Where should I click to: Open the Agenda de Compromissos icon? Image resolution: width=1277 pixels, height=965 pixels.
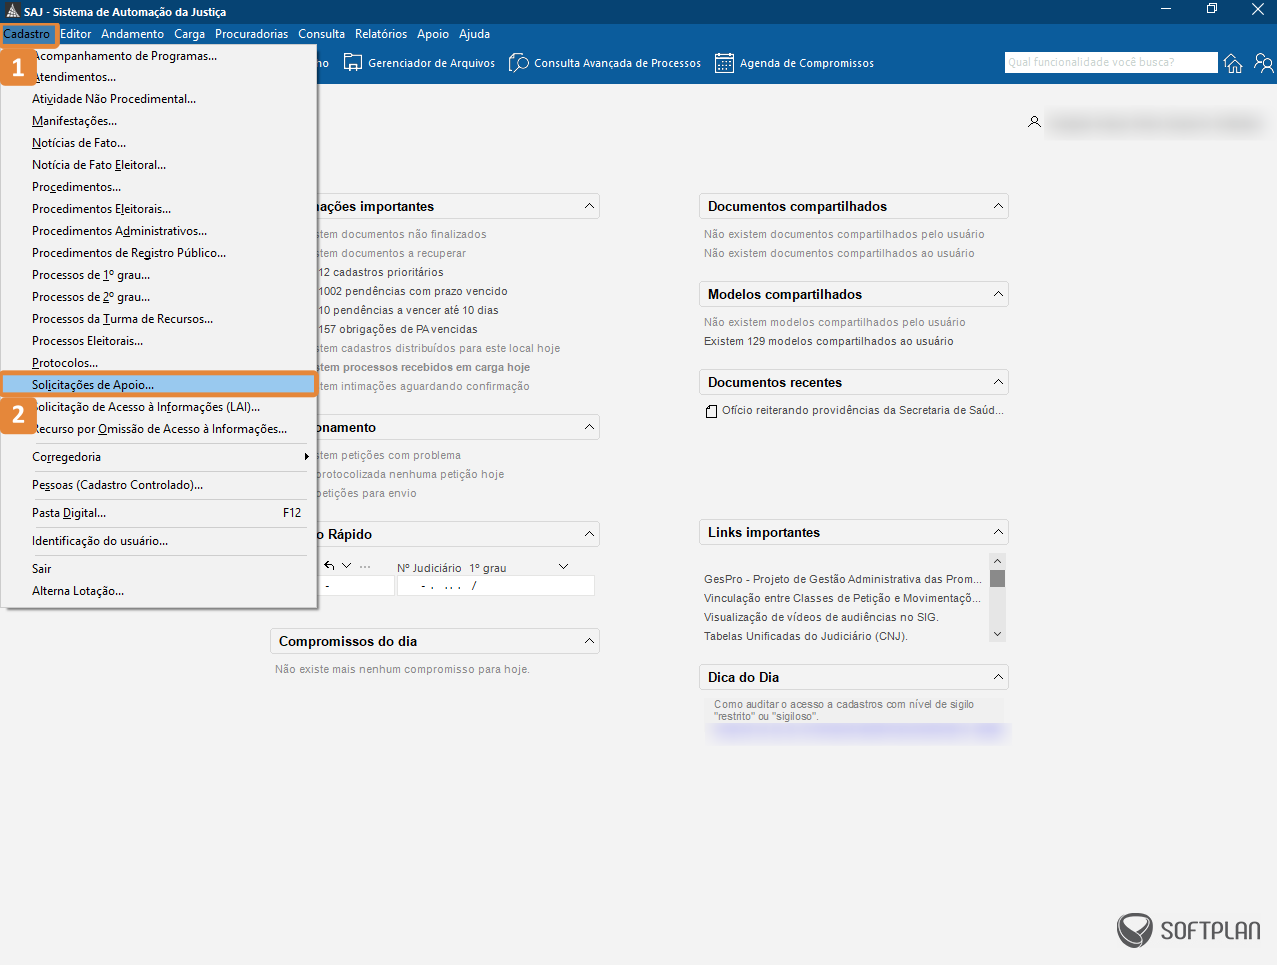click(724, 62)
